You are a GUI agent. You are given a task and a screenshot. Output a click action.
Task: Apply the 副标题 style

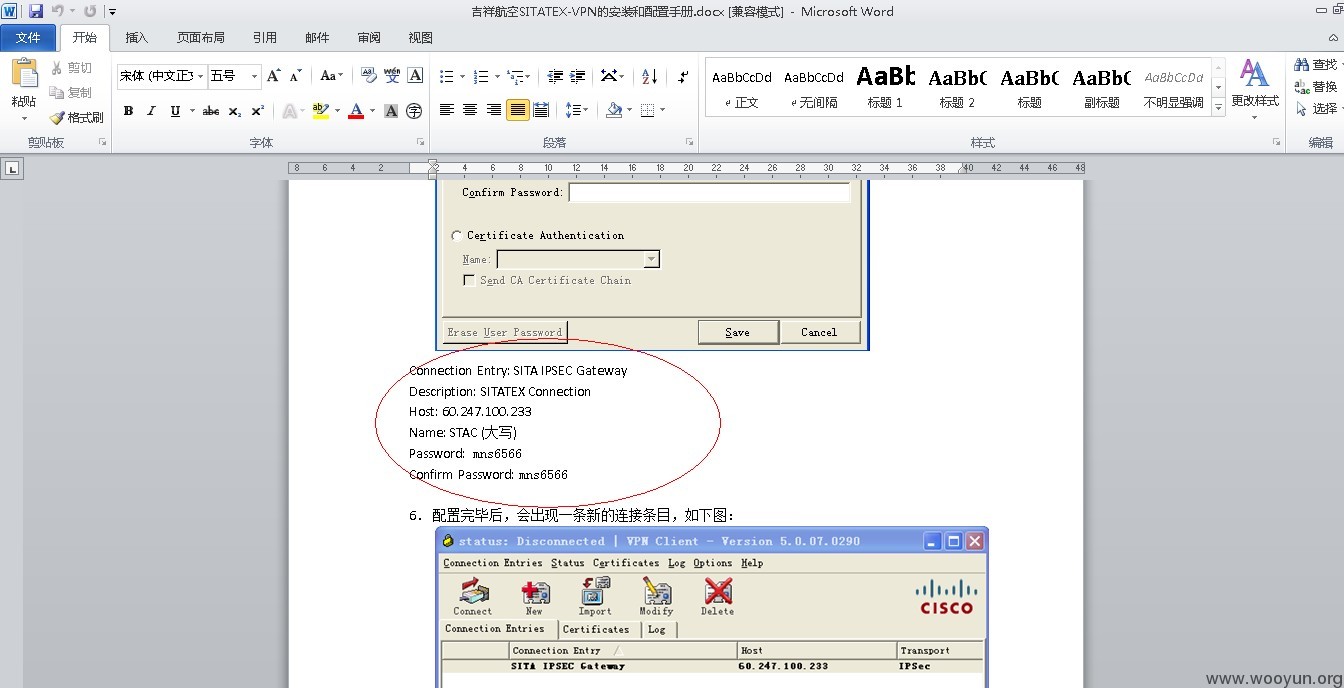click(x=1102, y=87)
